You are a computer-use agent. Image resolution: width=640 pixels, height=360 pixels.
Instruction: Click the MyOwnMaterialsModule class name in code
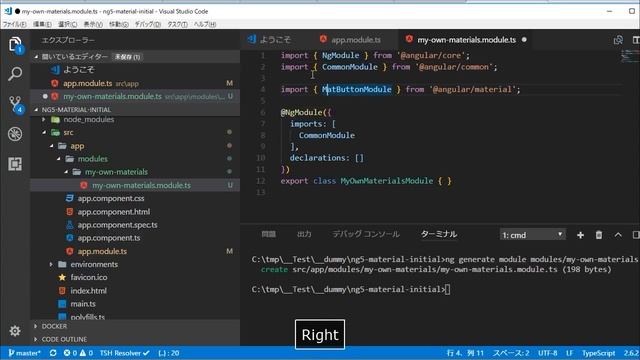[387, 181]
